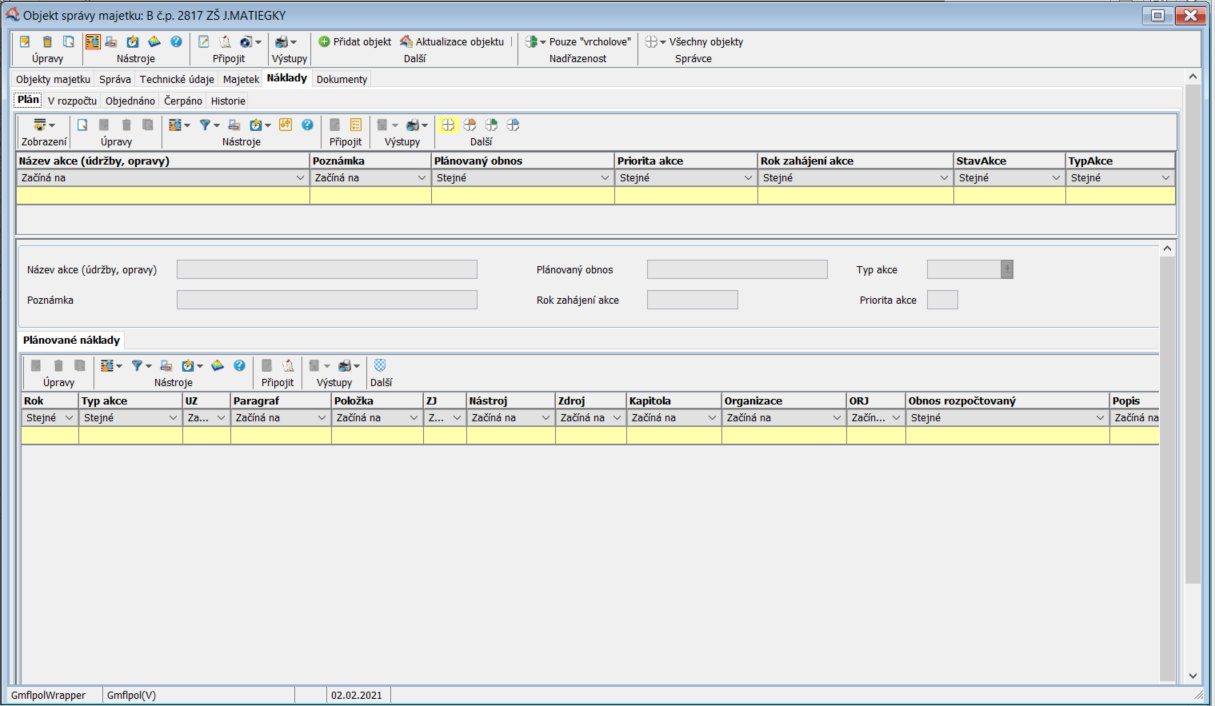The height and width of the screenshot is (706, 1215).
Task: Toggle the highlighted first icon in top Nástroje group
Action: (92, 42)
